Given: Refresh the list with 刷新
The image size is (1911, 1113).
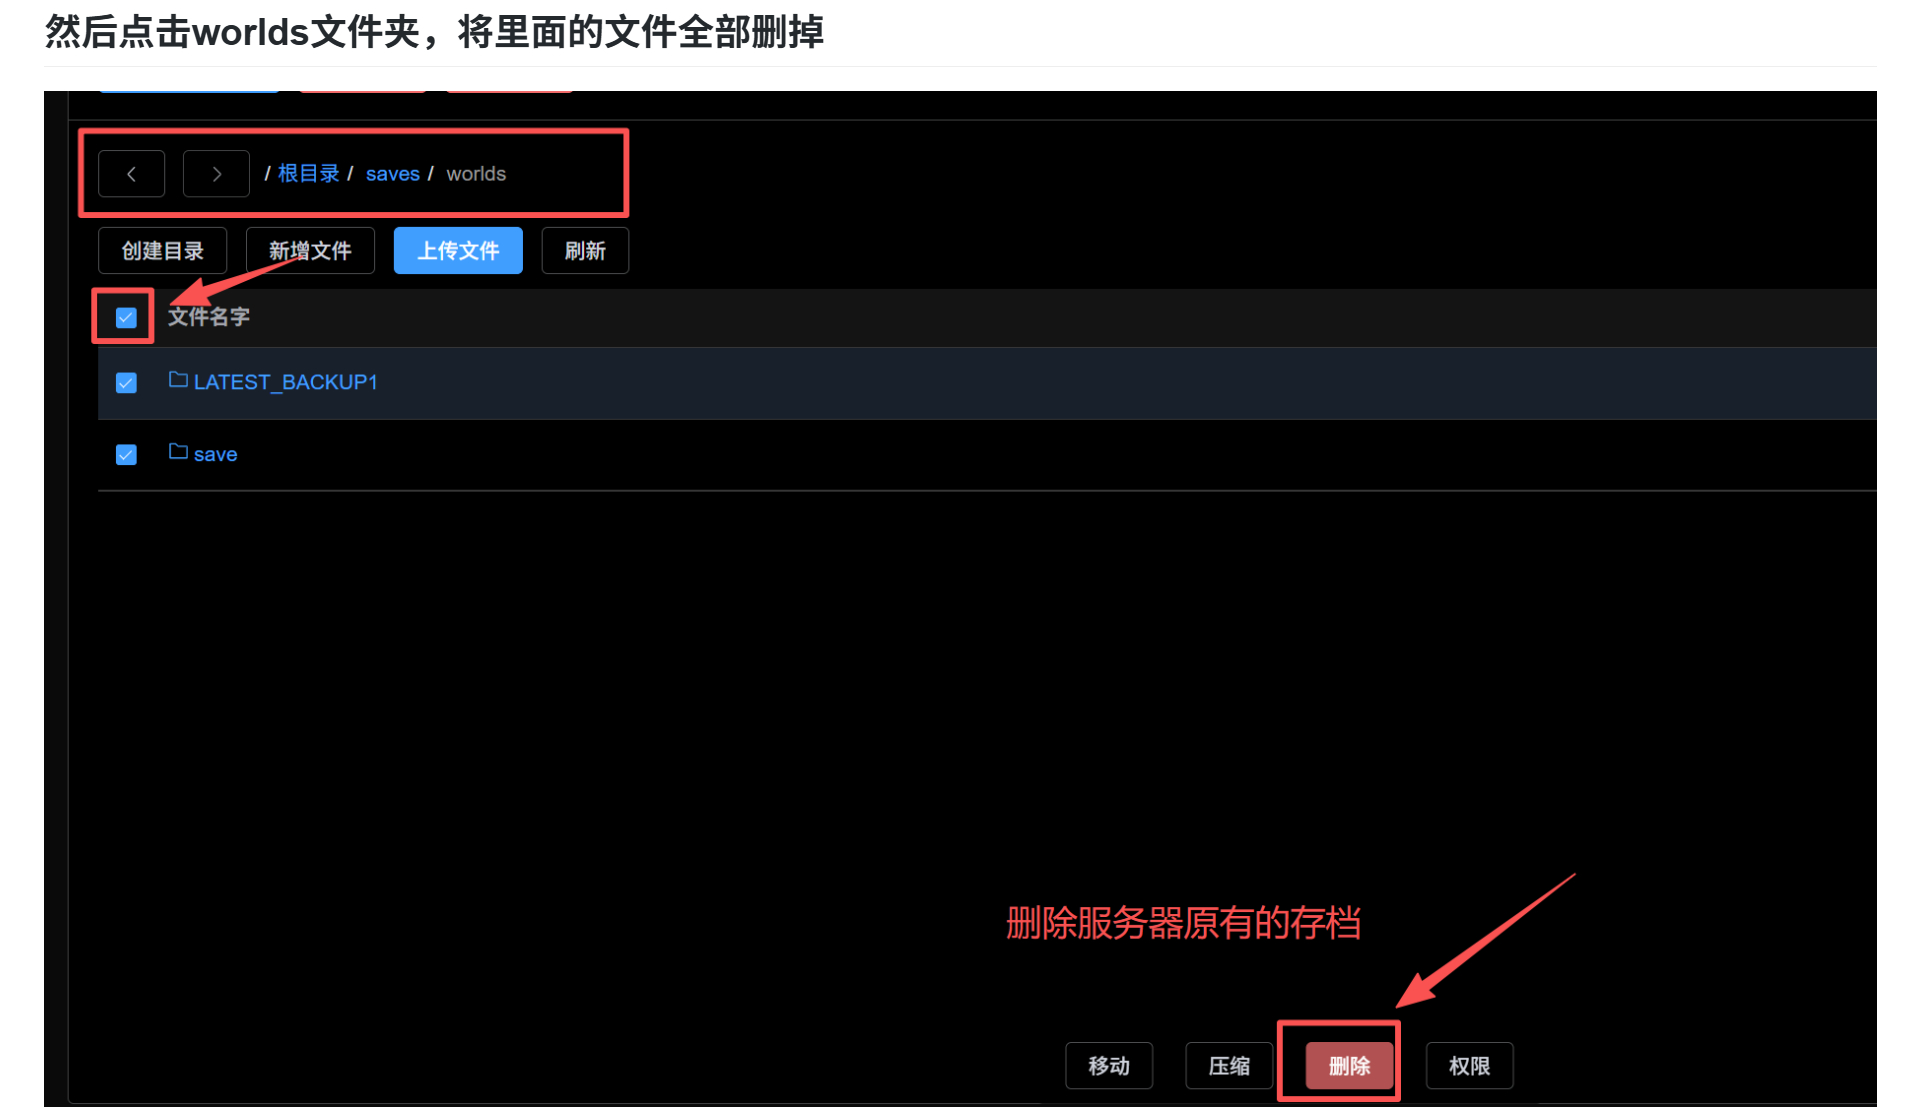Looking at the screenshot, I should click(585, 251).
